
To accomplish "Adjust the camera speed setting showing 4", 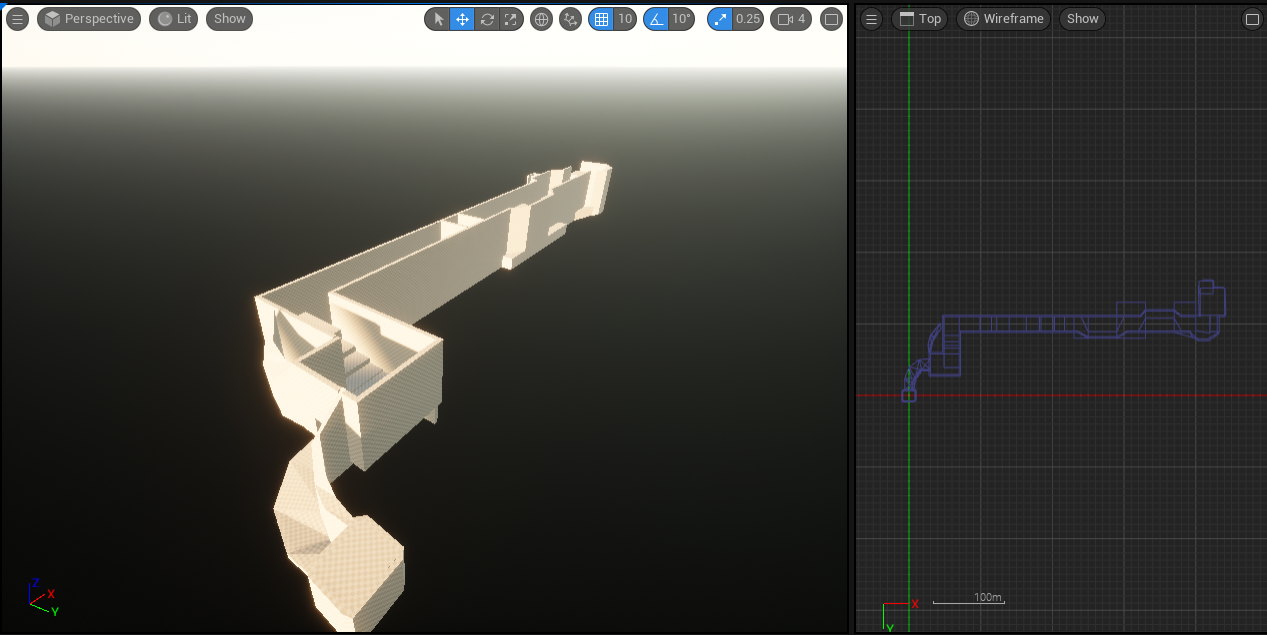I will (790, 18).
